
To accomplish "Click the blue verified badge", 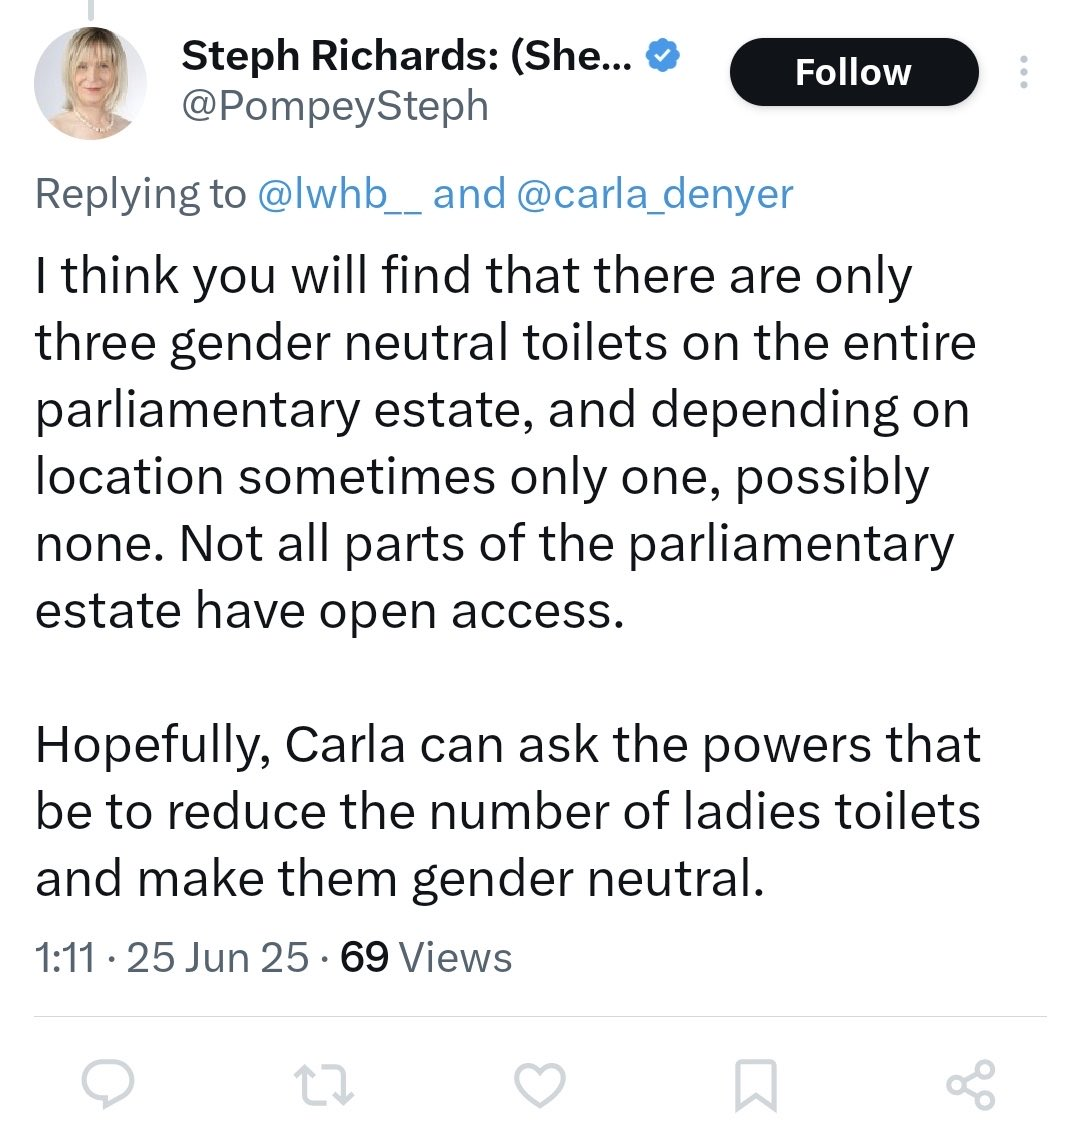I will (662, 57).
